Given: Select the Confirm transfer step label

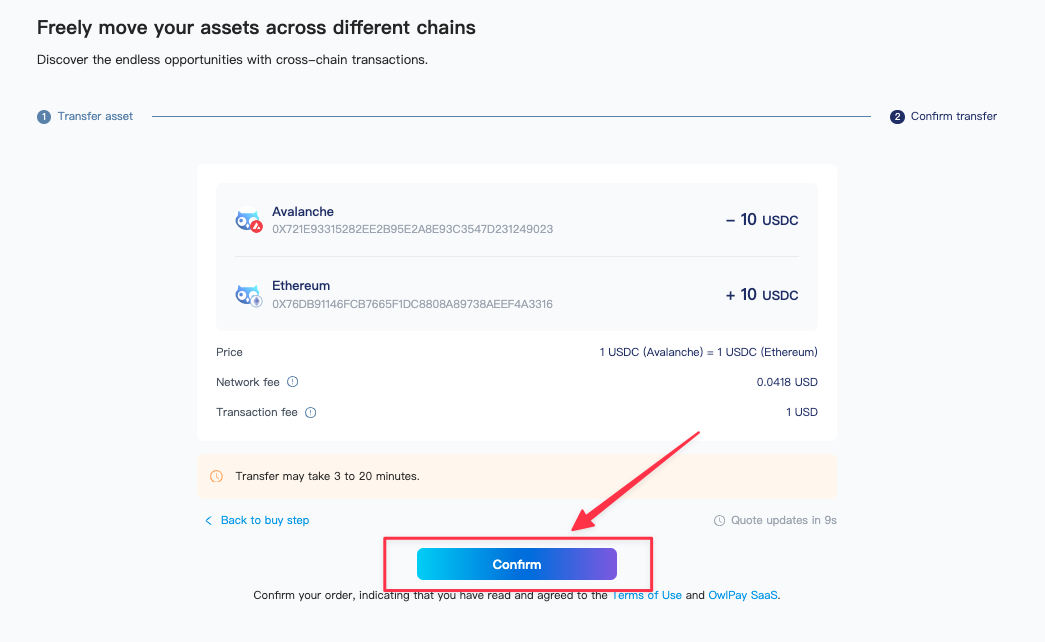Looking at the screenshot, I should pyautogui.click(x=953, y=117).
